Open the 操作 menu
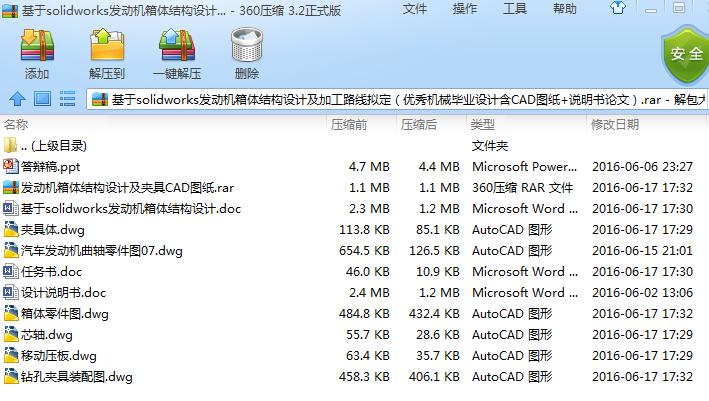 [465, 9]
